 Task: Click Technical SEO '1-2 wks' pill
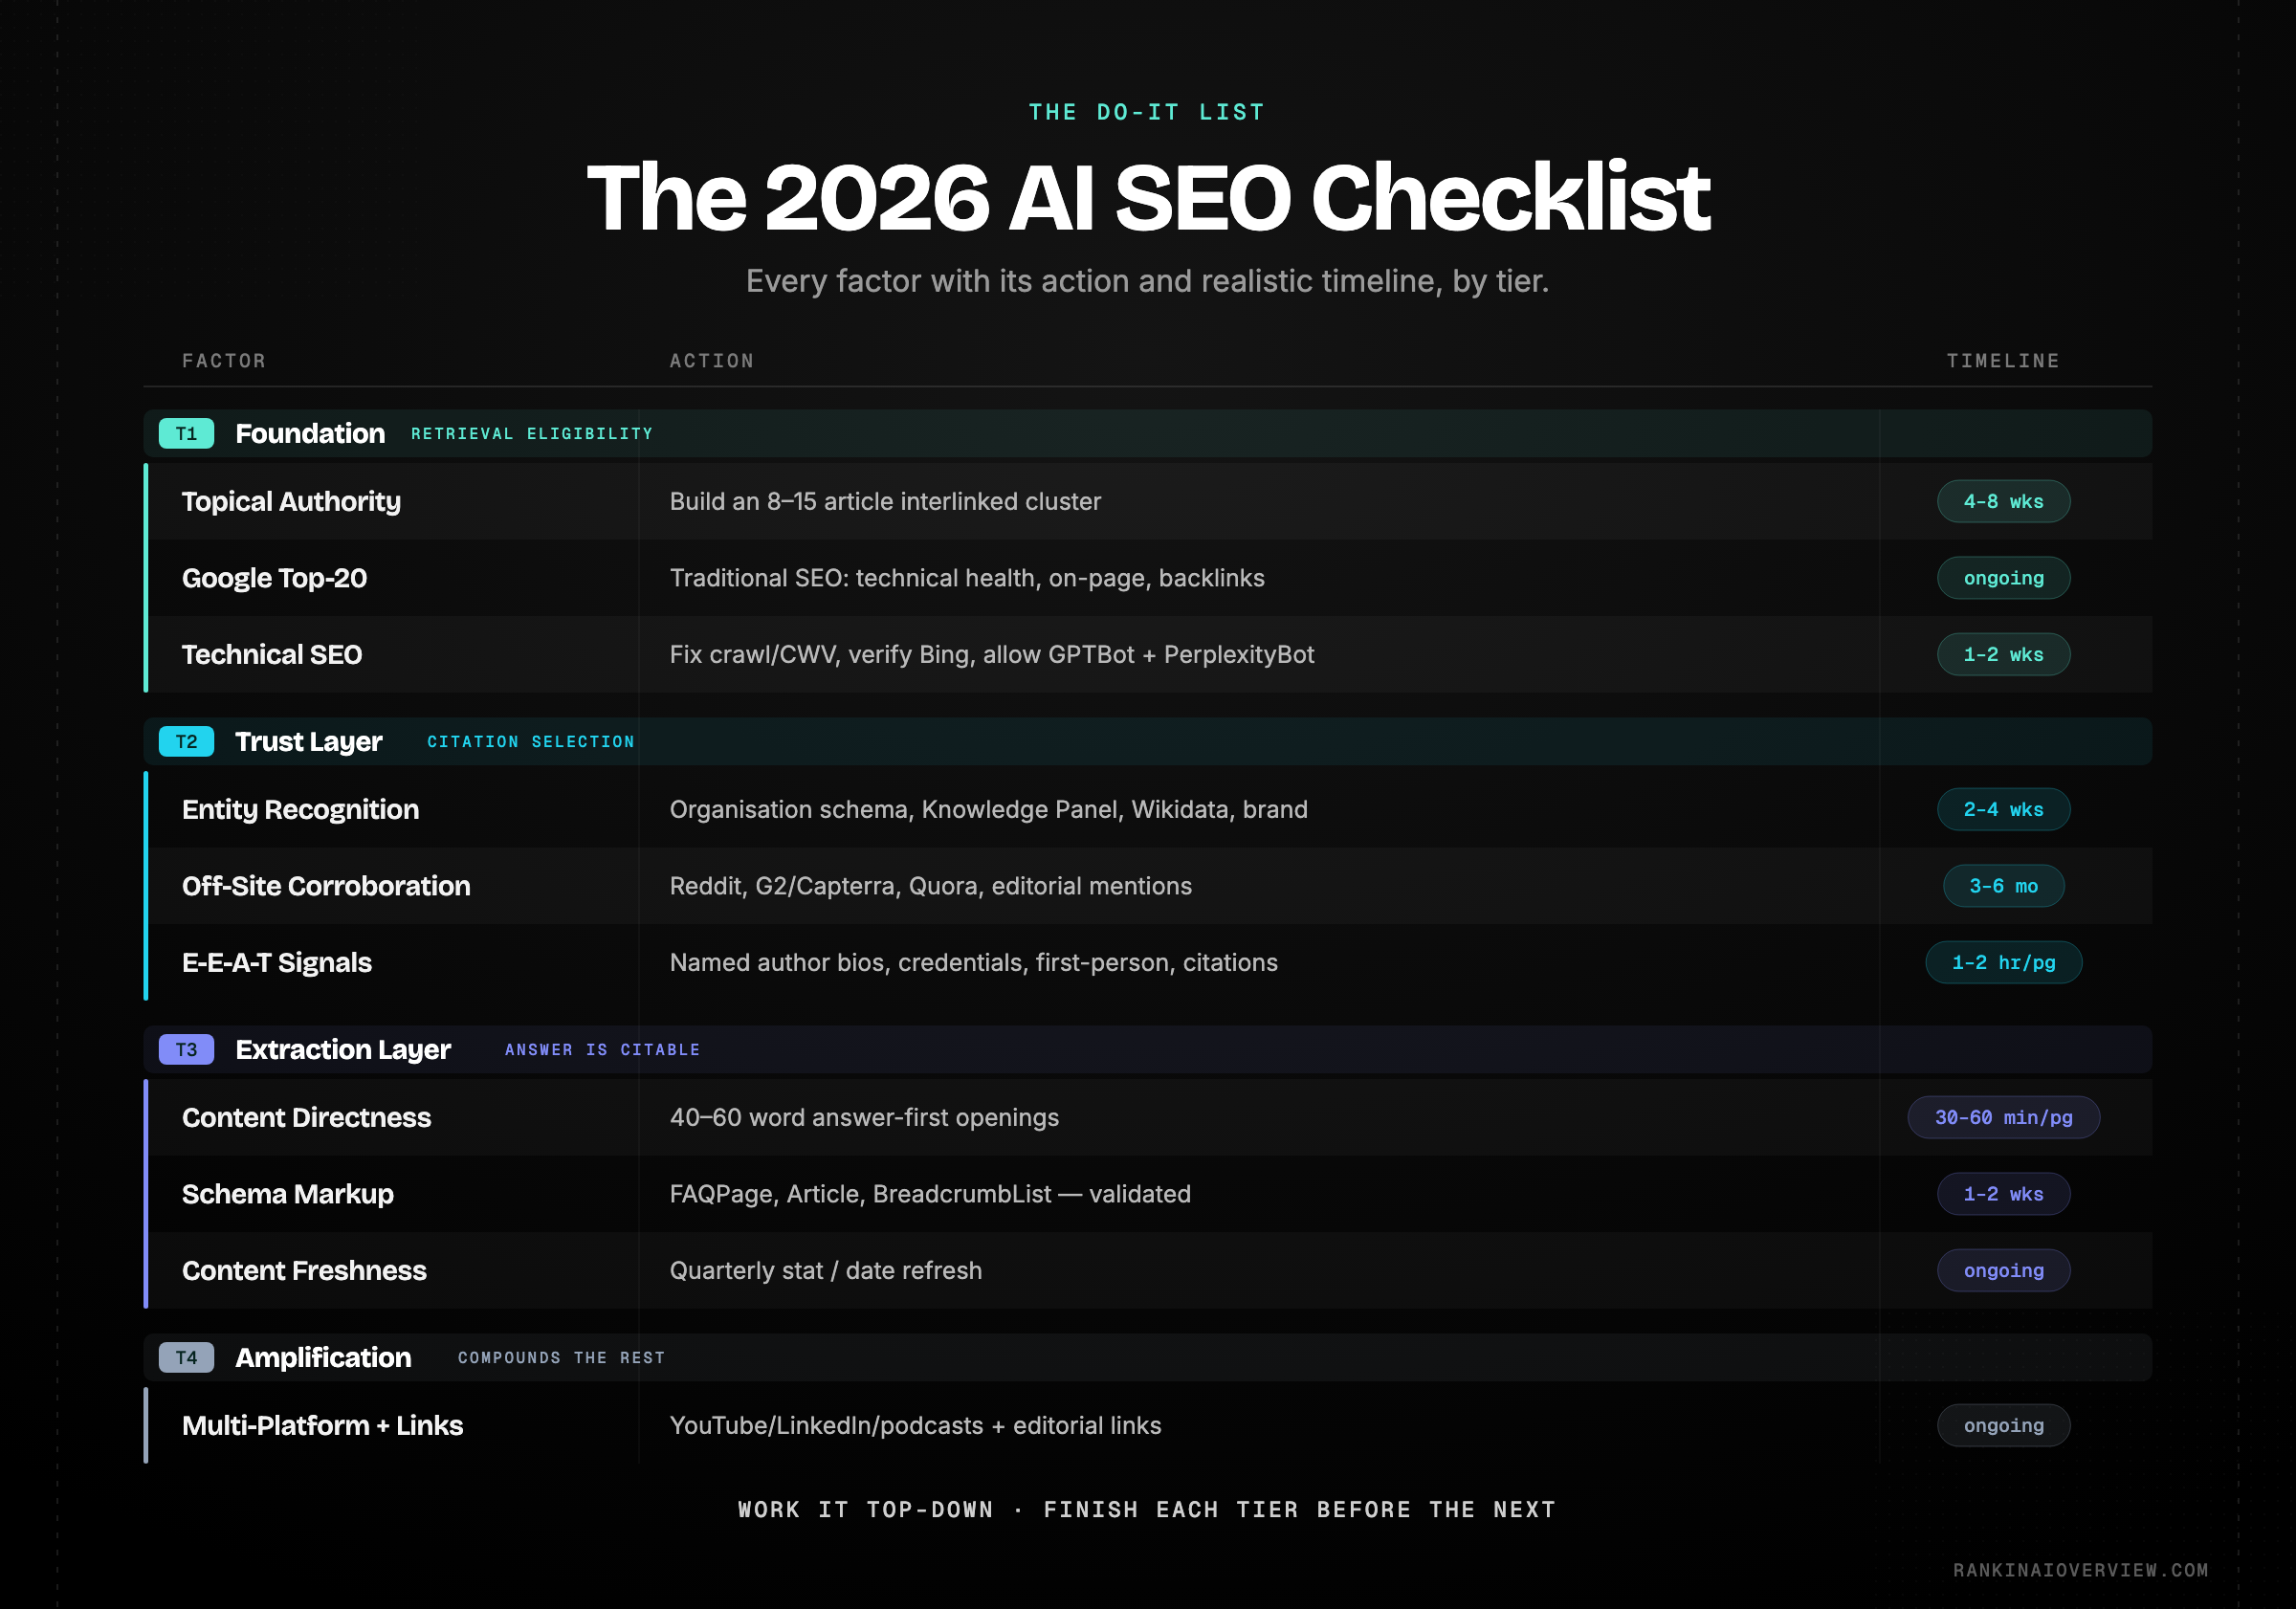click(x=2003, y=654)
